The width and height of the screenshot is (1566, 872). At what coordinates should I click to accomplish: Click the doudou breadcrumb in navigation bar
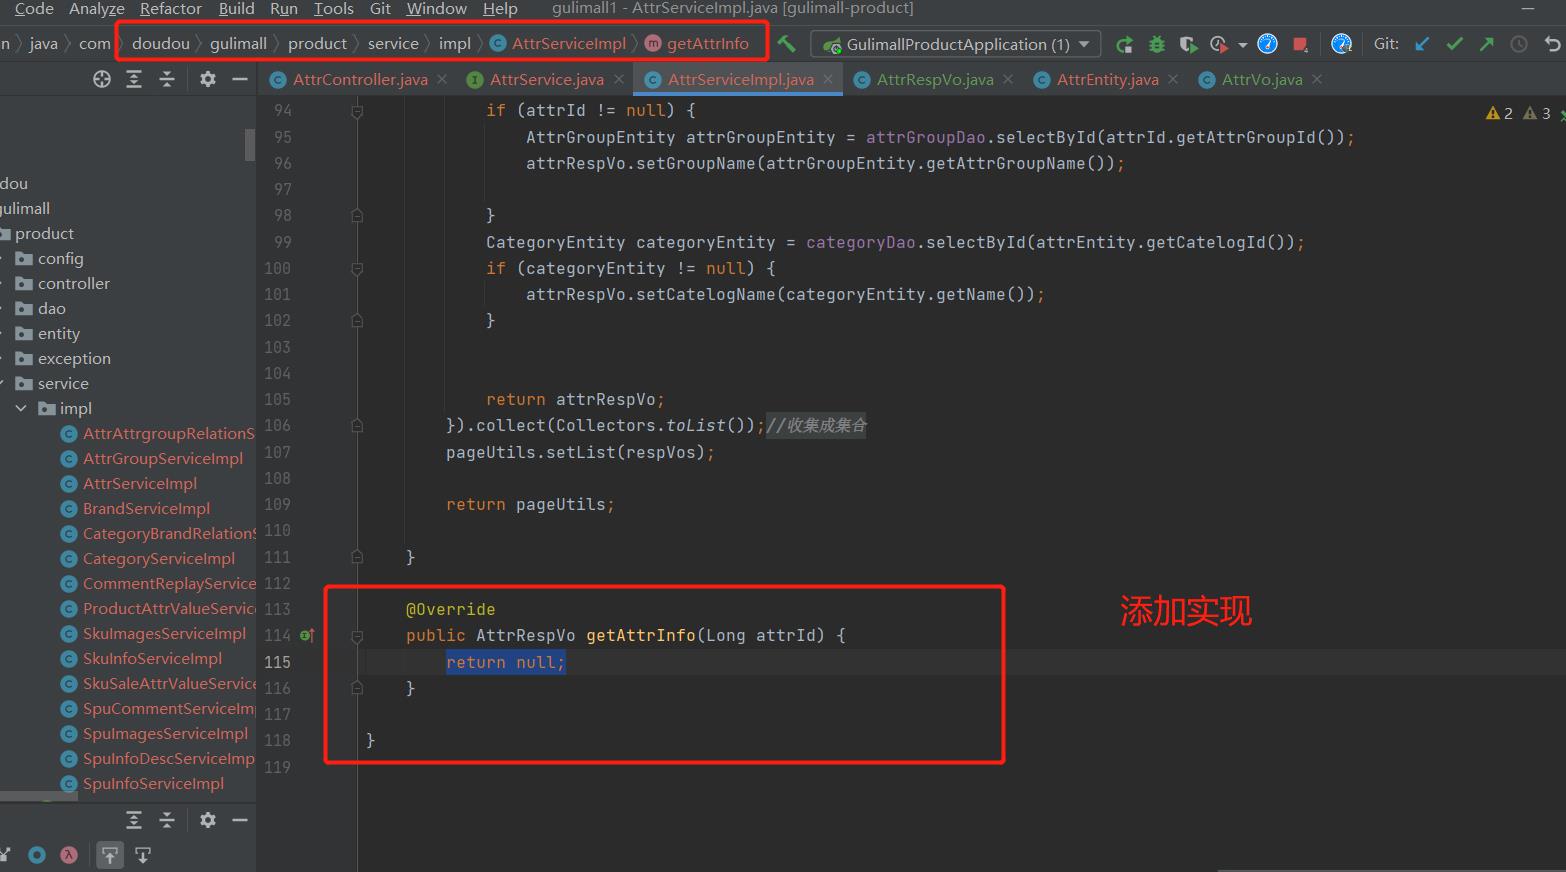[x=161, y=44]
